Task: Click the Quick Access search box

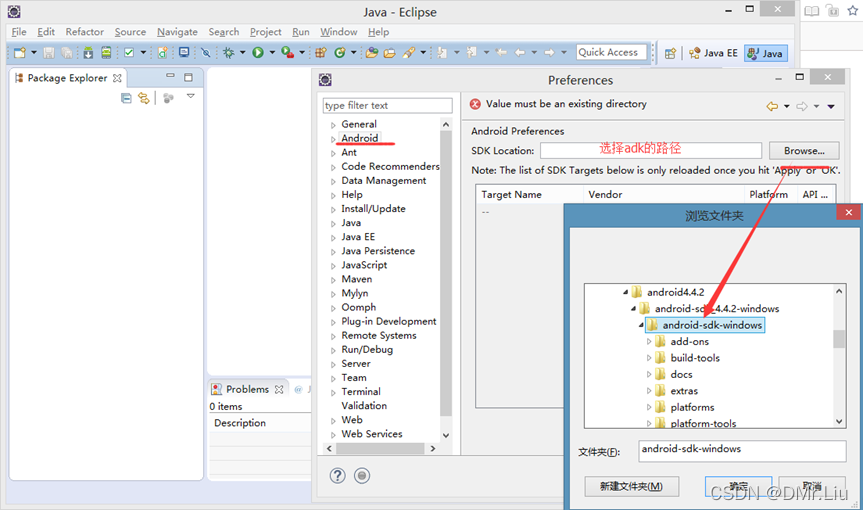Action: 611,52
